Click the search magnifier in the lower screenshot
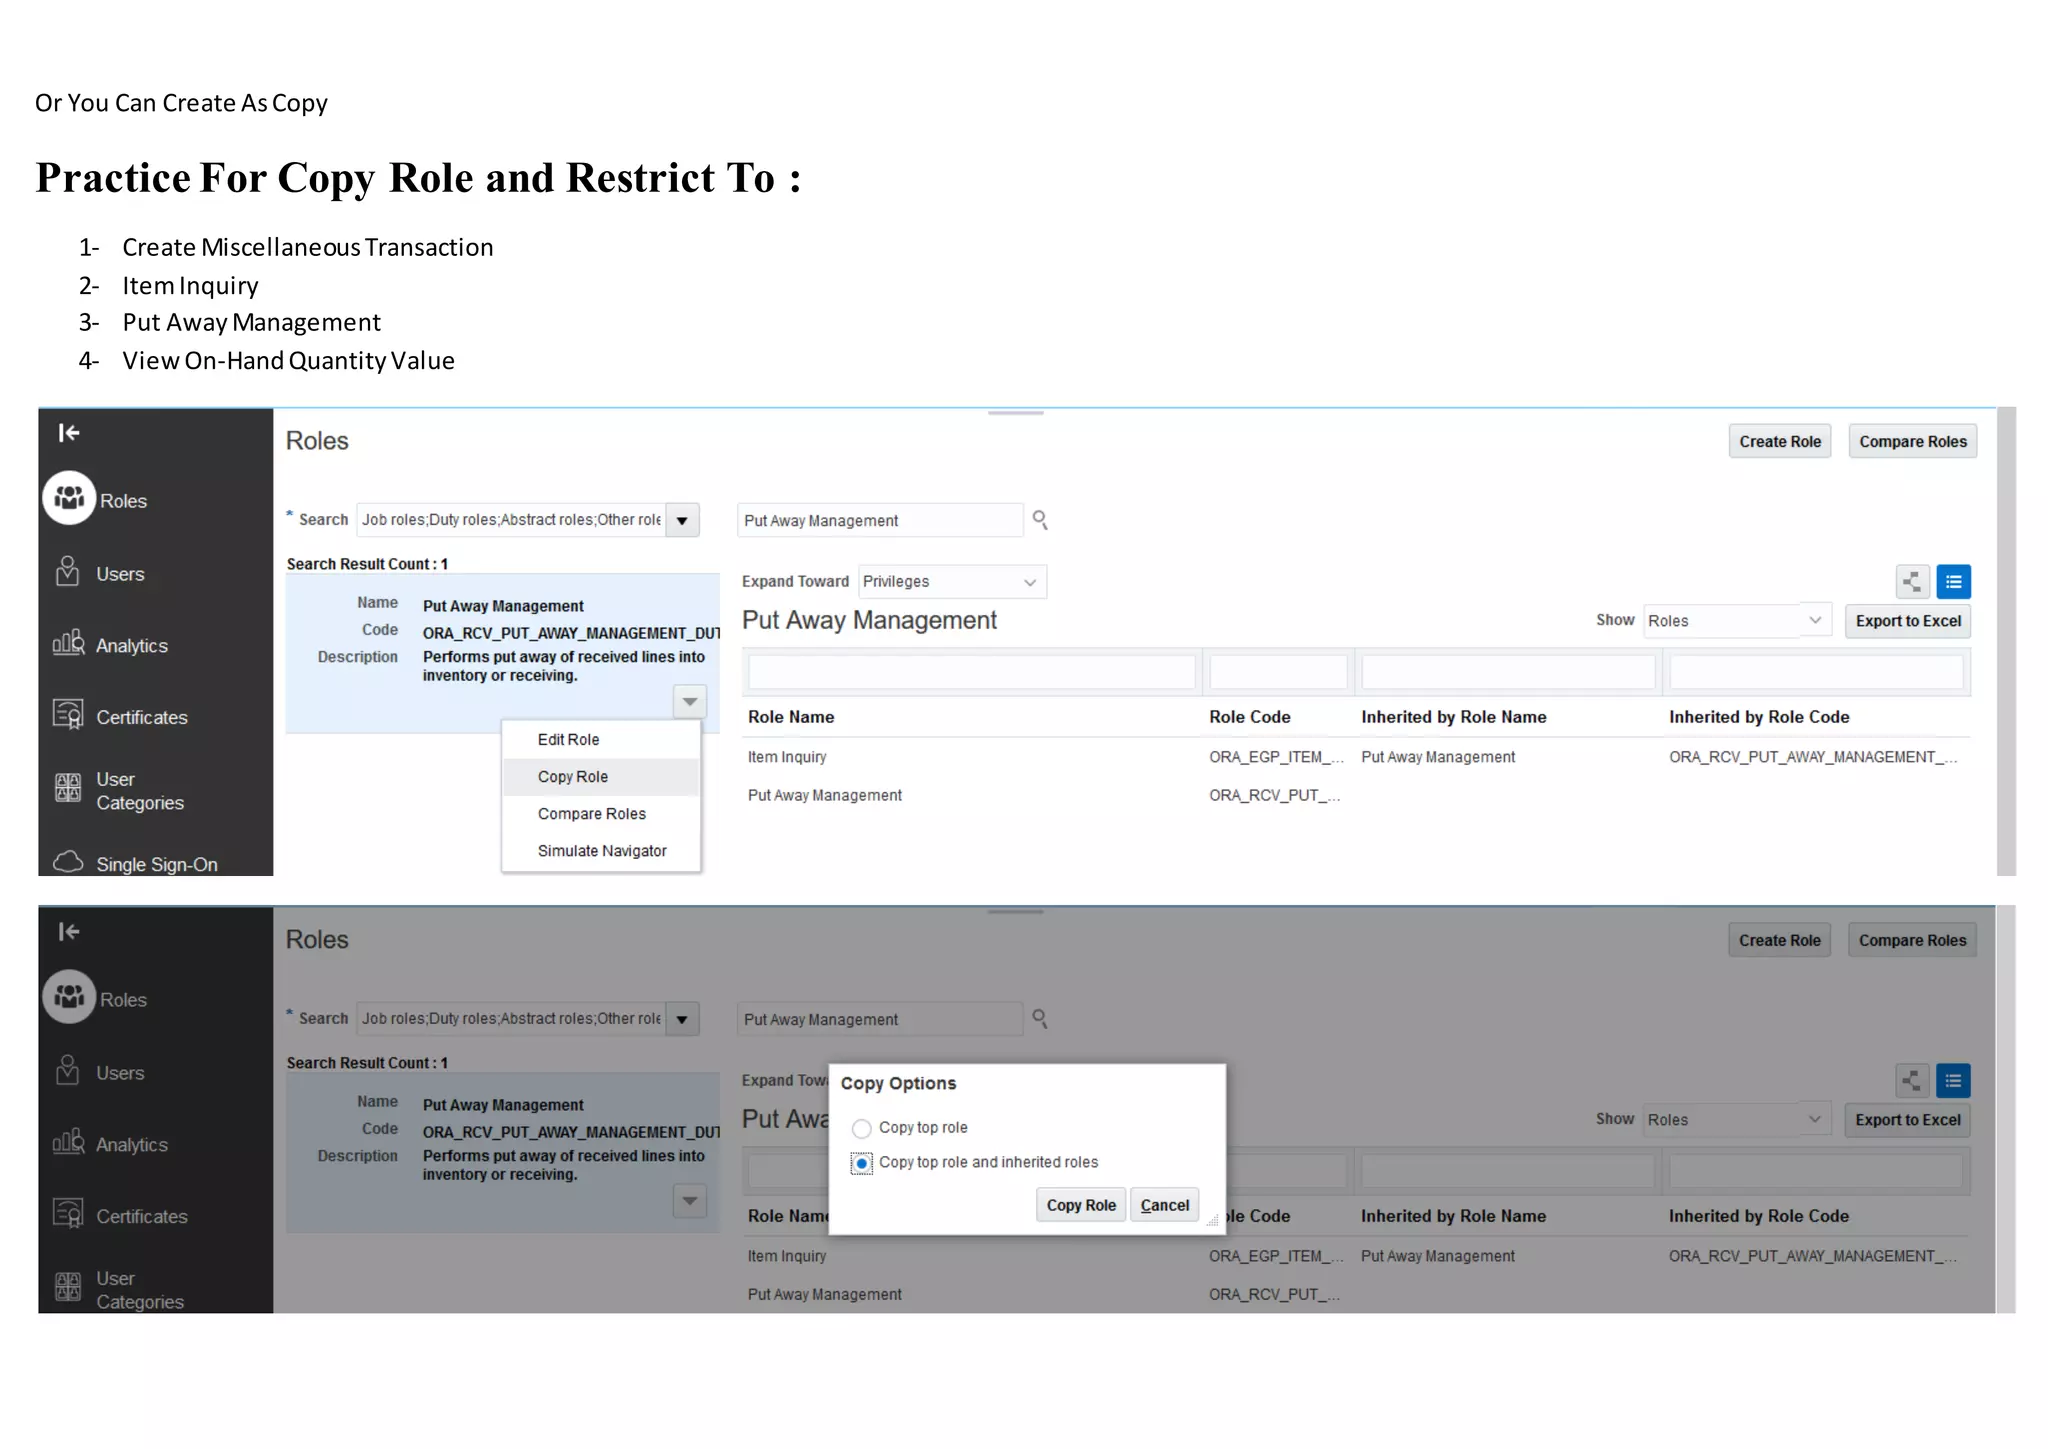This screenshot has width=2048, height=1449. (x=1040, y=1019)
